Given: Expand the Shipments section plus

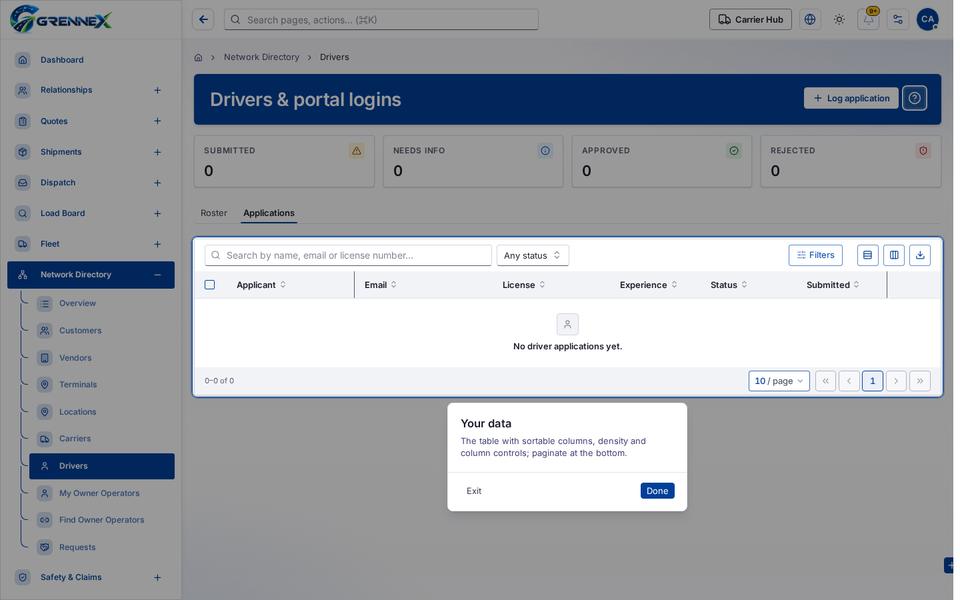Looking at the screenshot, I should click(157, 152).
